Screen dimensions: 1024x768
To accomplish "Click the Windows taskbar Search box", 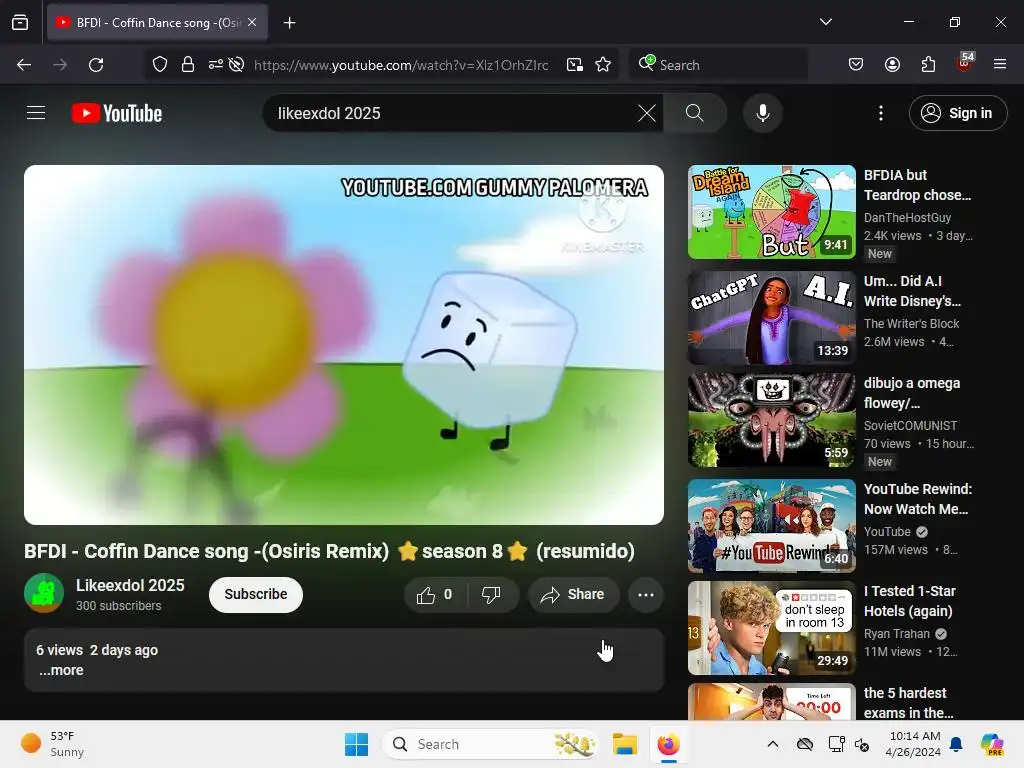I will pos(490,744).
